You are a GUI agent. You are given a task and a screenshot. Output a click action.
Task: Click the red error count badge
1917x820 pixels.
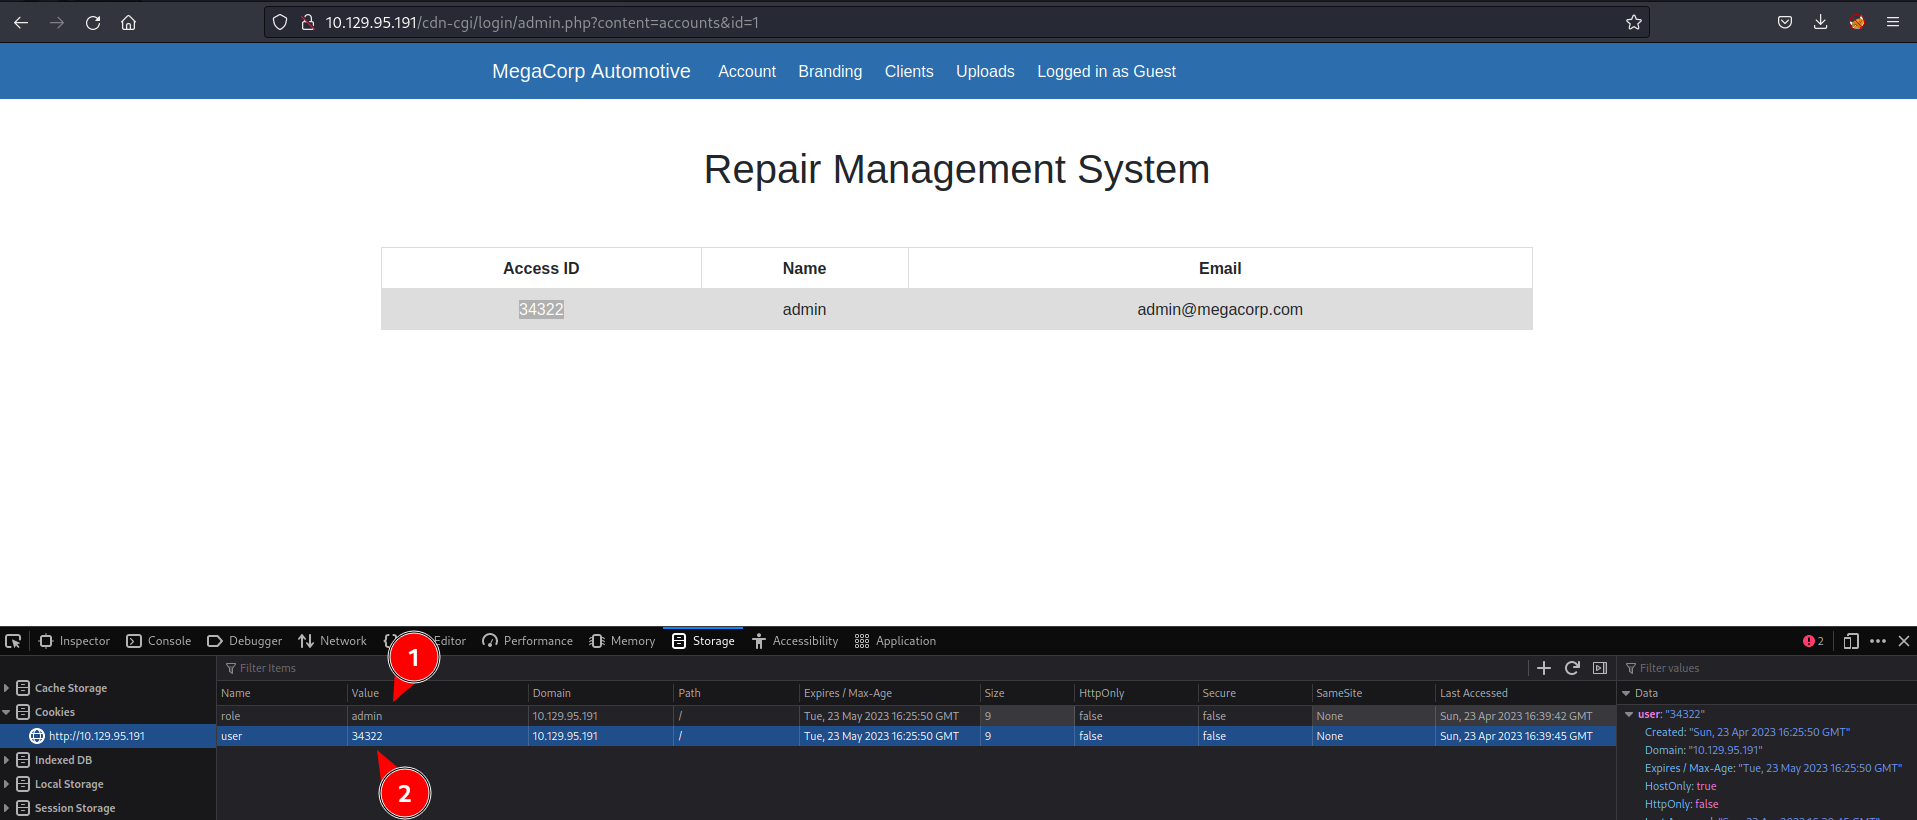pyautogui.click(x=1813, y=641)
